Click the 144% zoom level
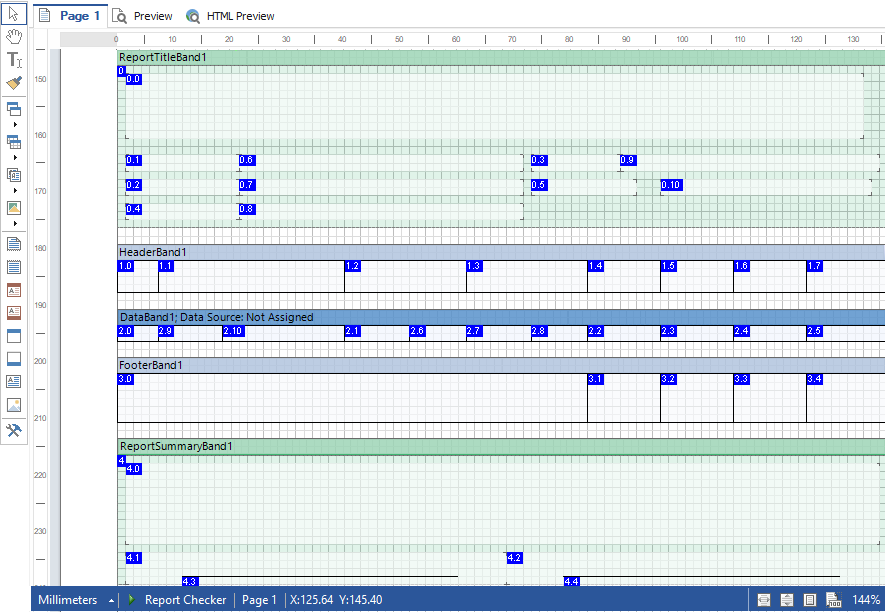This screenshot has height=612, width=885. [x=866, y=600]
